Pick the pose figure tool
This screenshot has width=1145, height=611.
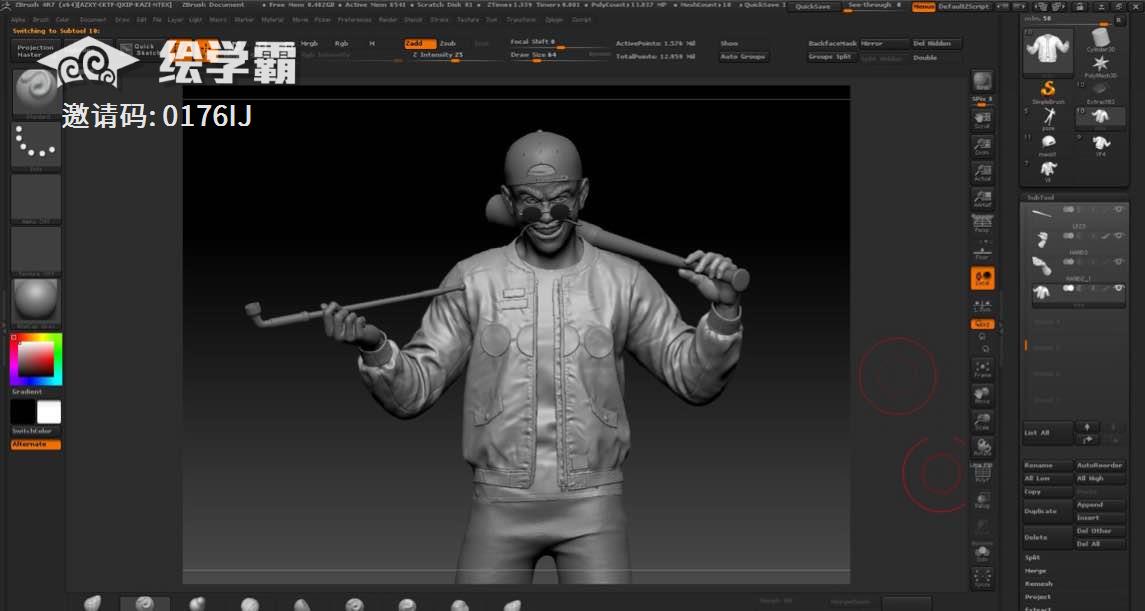[x=1048, y=117]
